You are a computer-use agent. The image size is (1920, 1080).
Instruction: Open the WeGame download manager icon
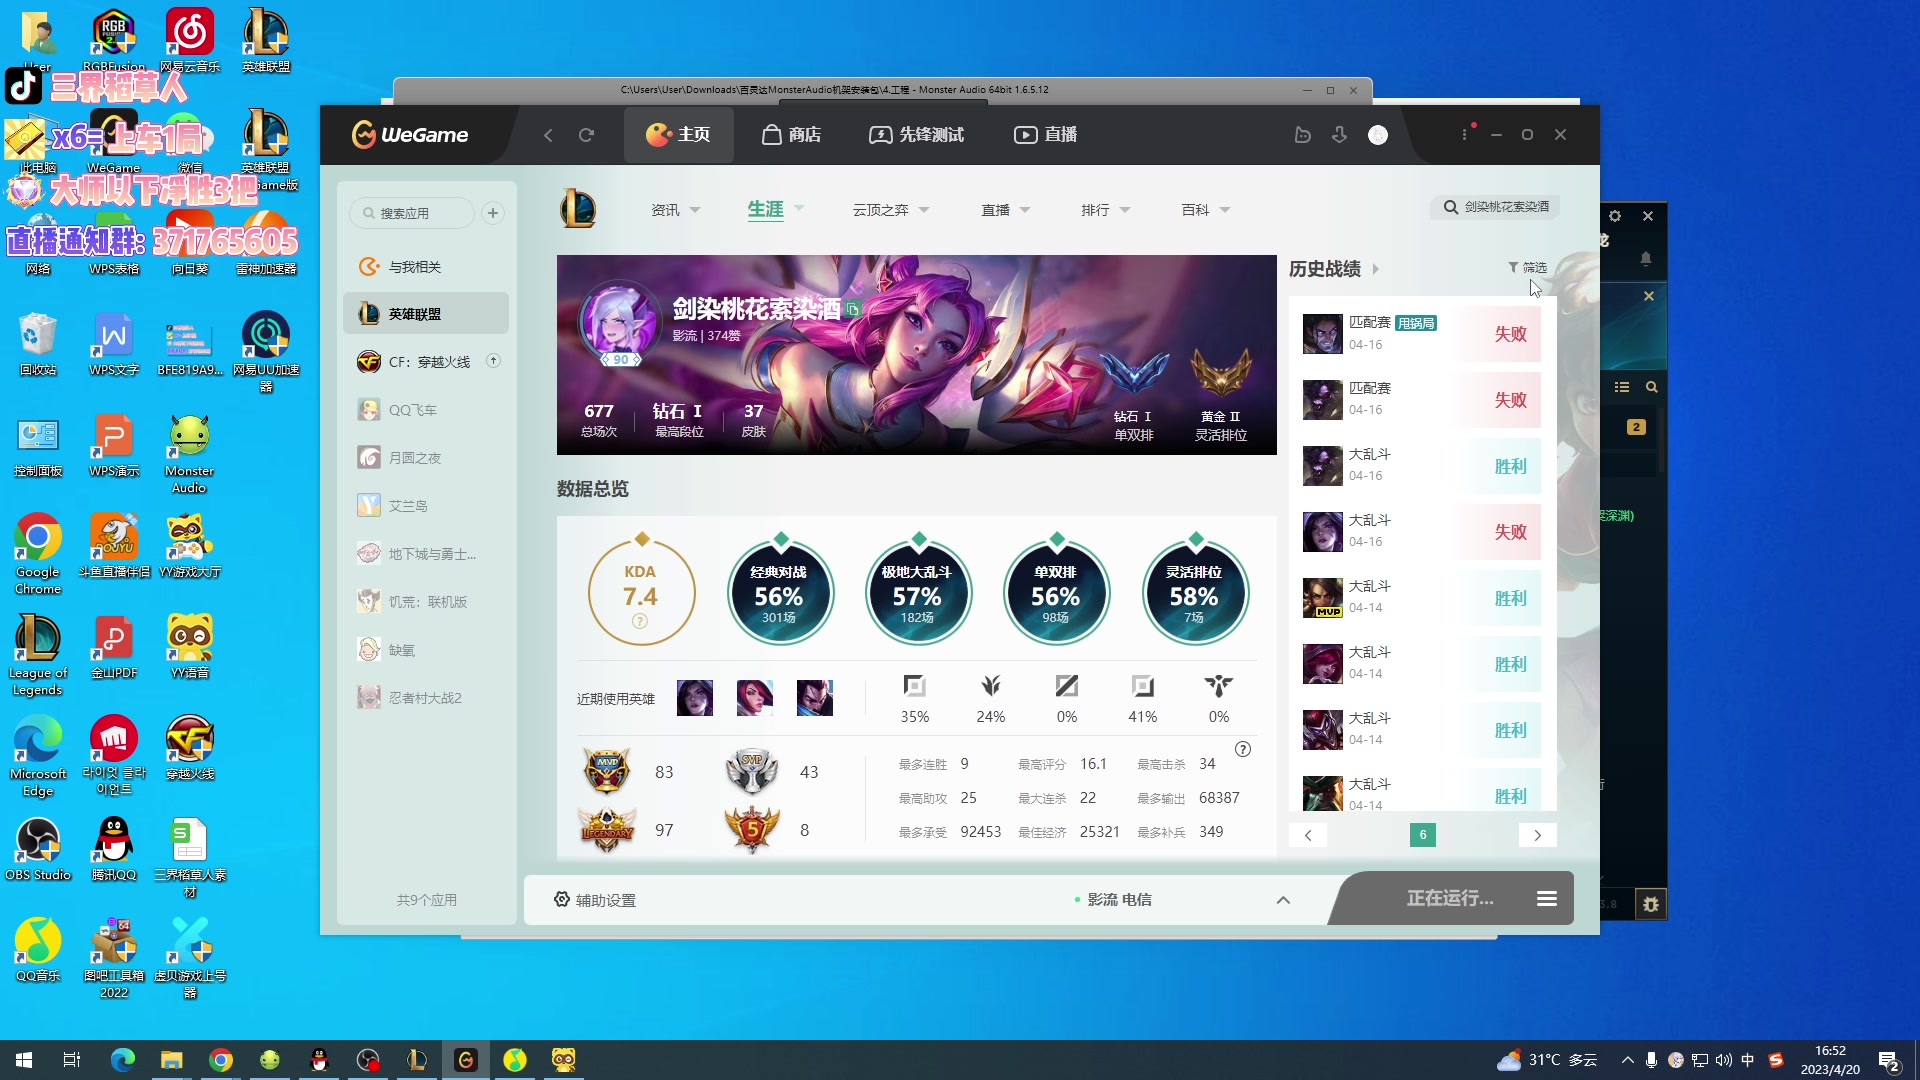tap(1340, 135)
